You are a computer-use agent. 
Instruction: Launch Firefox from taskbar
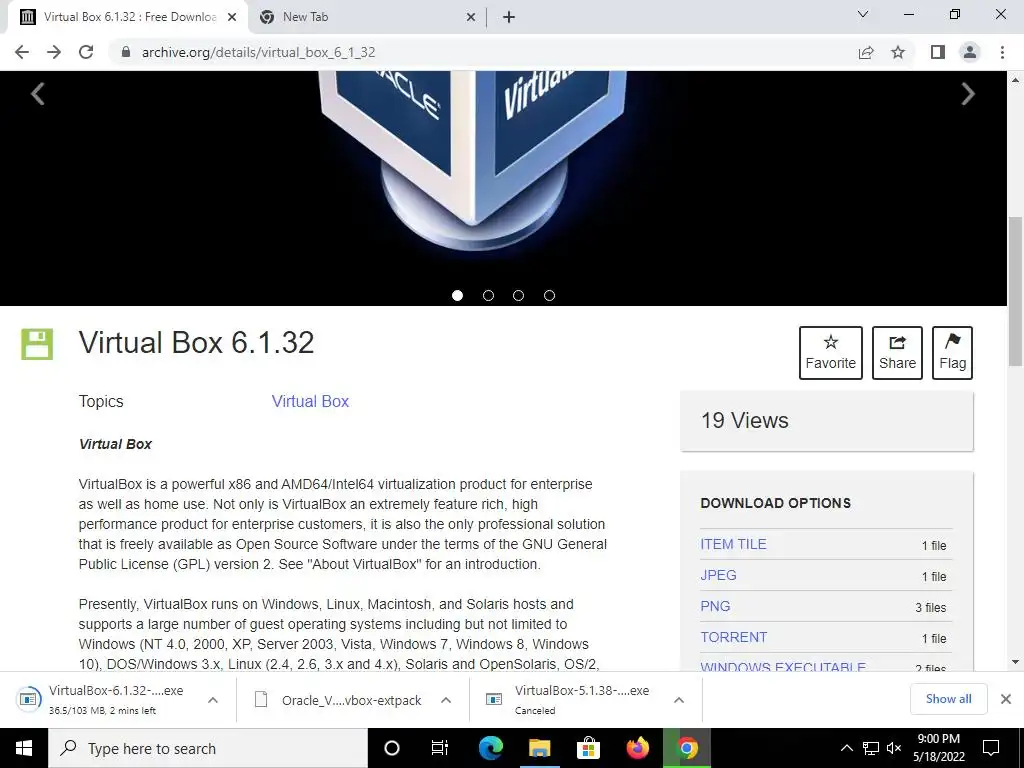point(637,748)
